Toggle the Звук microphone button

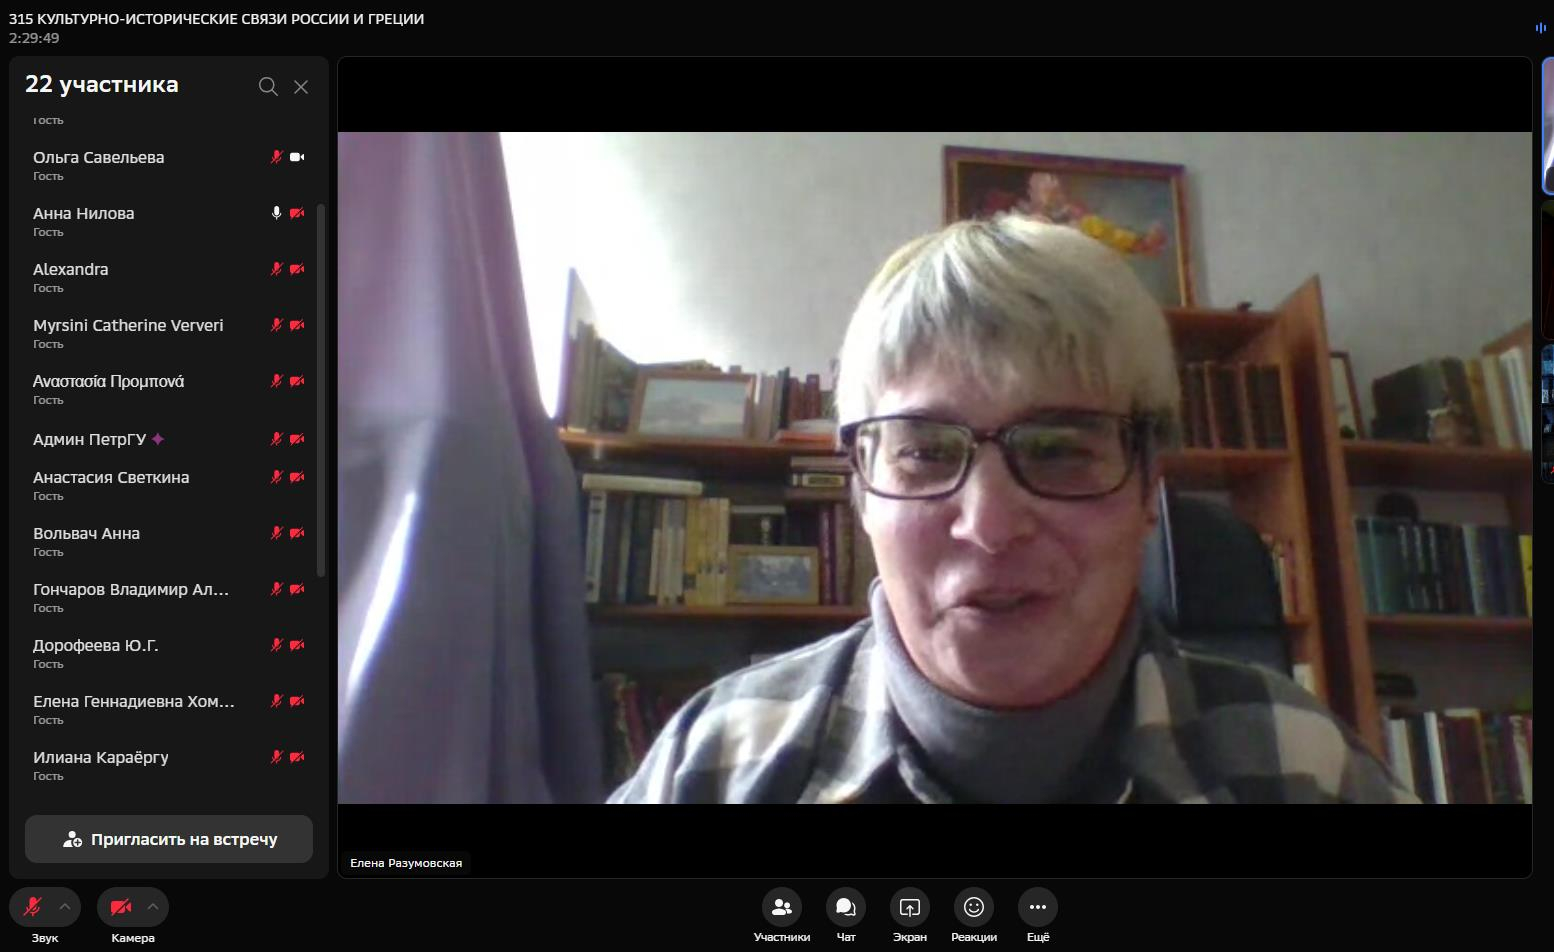33,907
